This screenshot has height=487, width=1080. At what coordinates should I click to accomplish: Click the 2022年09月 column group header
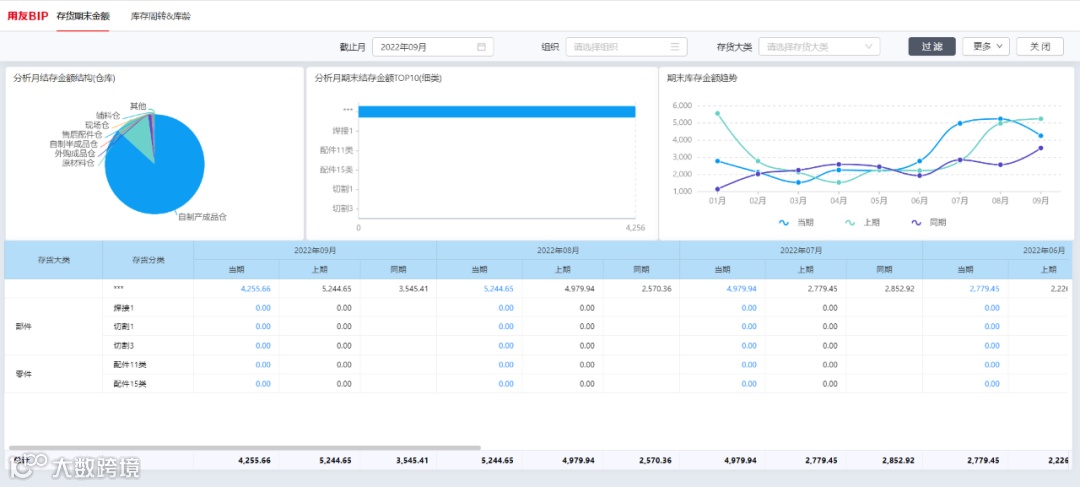[315, 250]
